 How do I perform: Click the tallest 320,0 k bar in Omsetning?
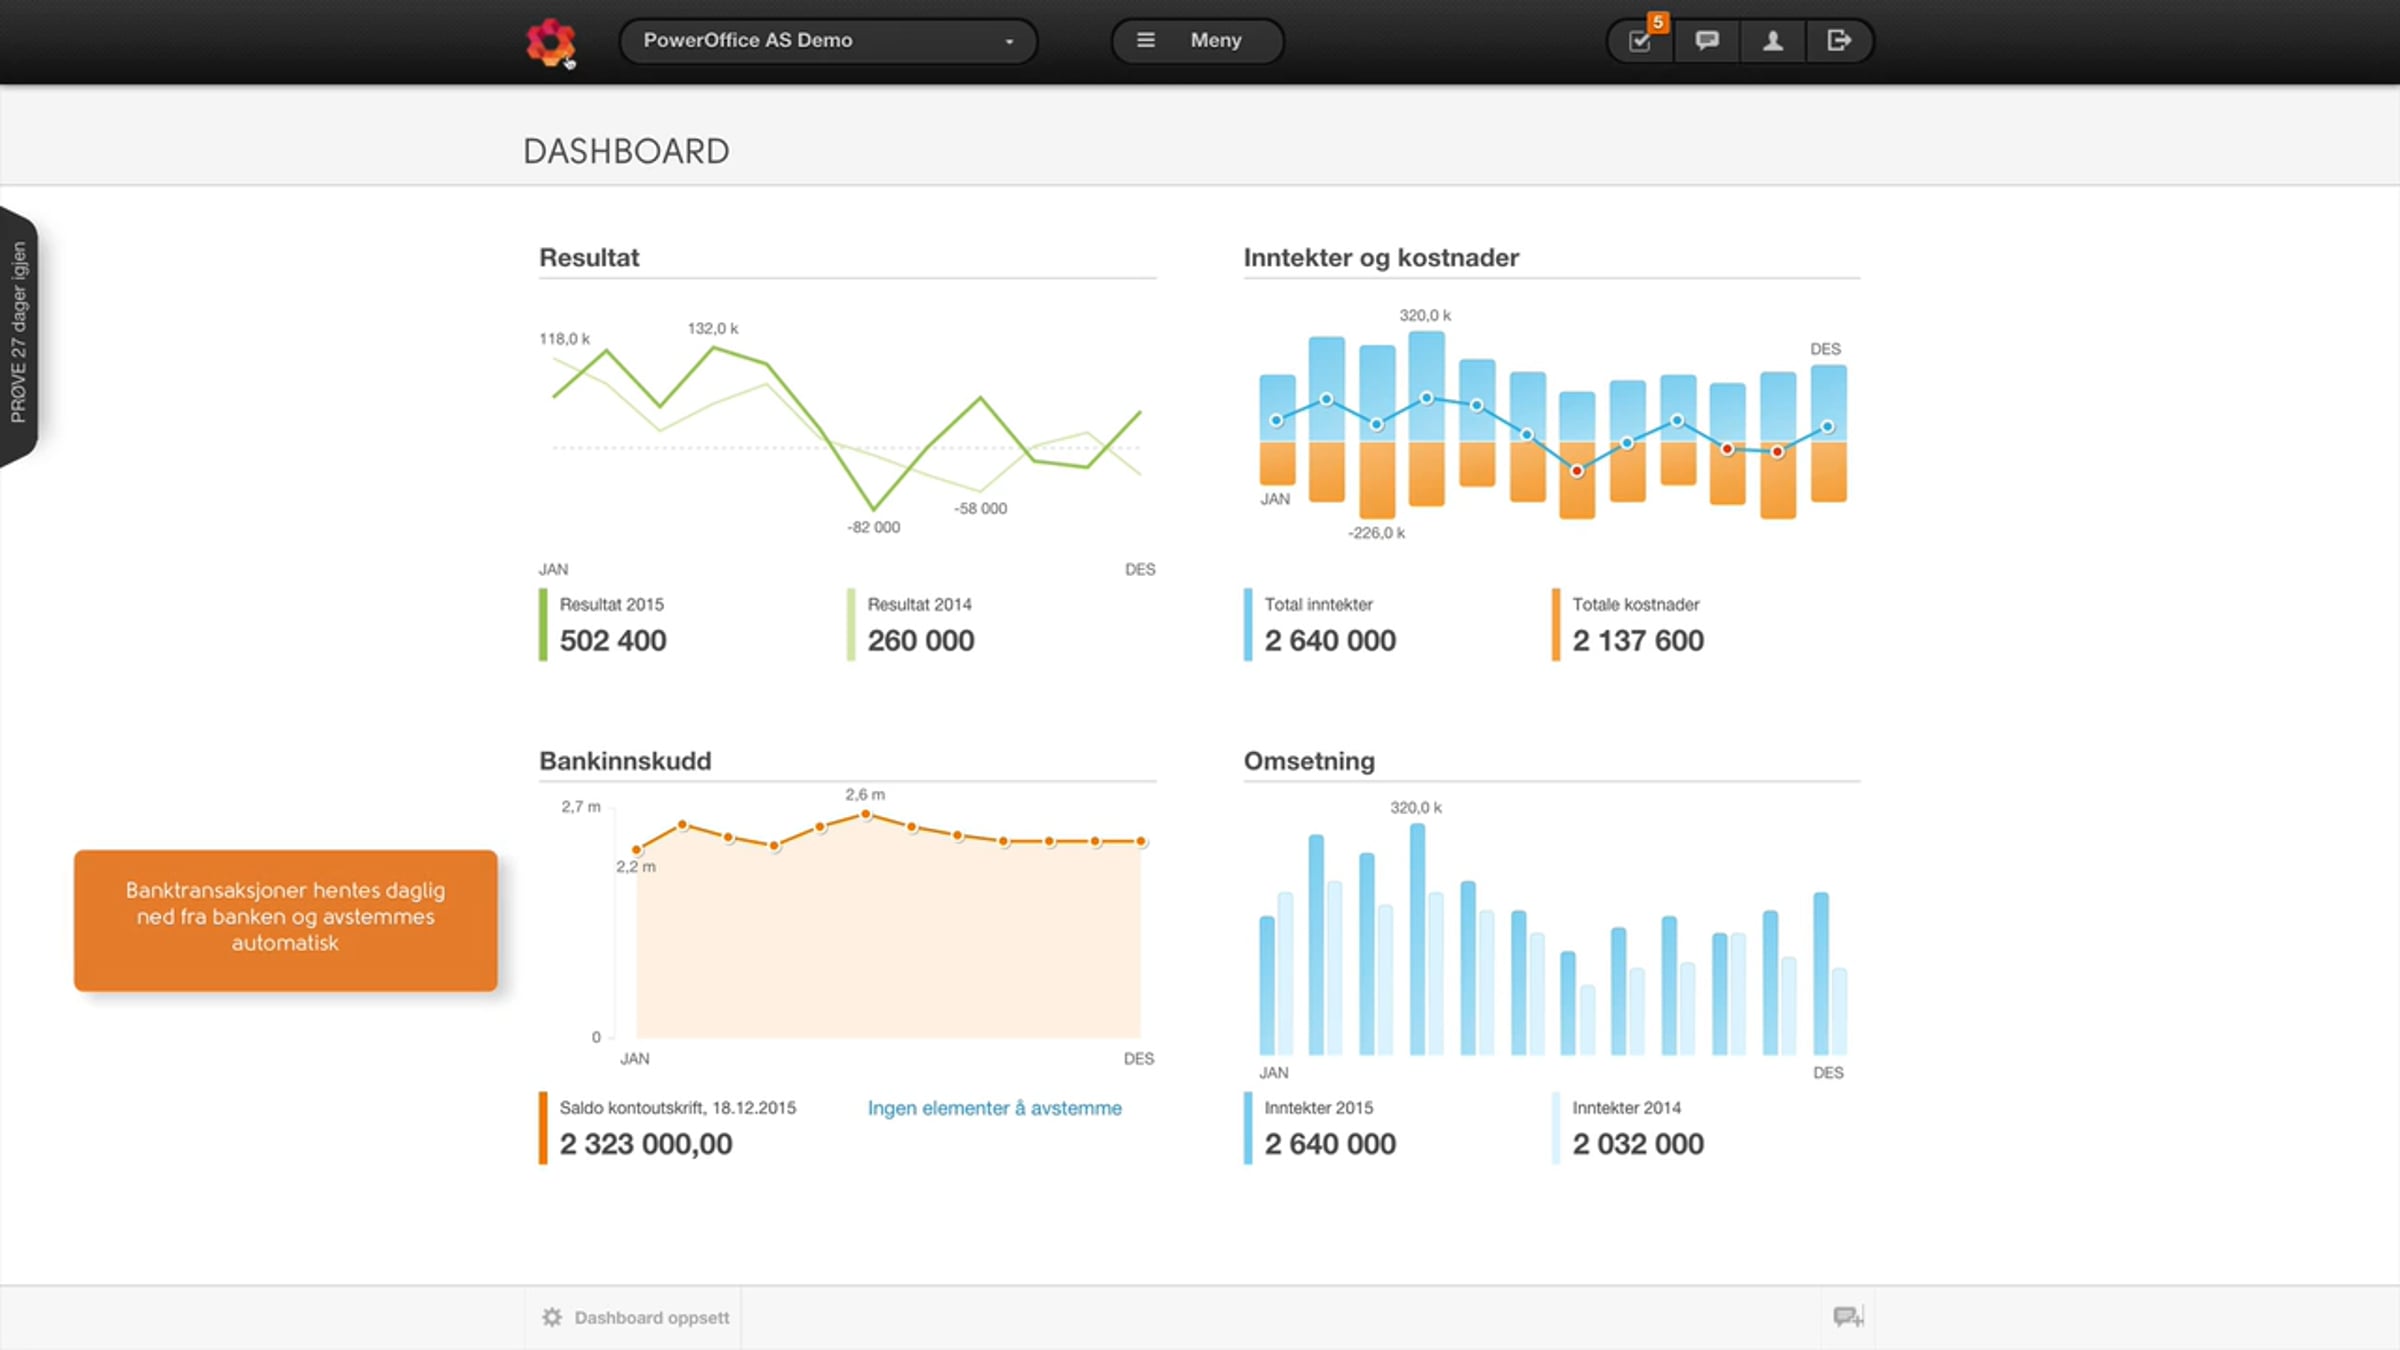pos(1417,938)
